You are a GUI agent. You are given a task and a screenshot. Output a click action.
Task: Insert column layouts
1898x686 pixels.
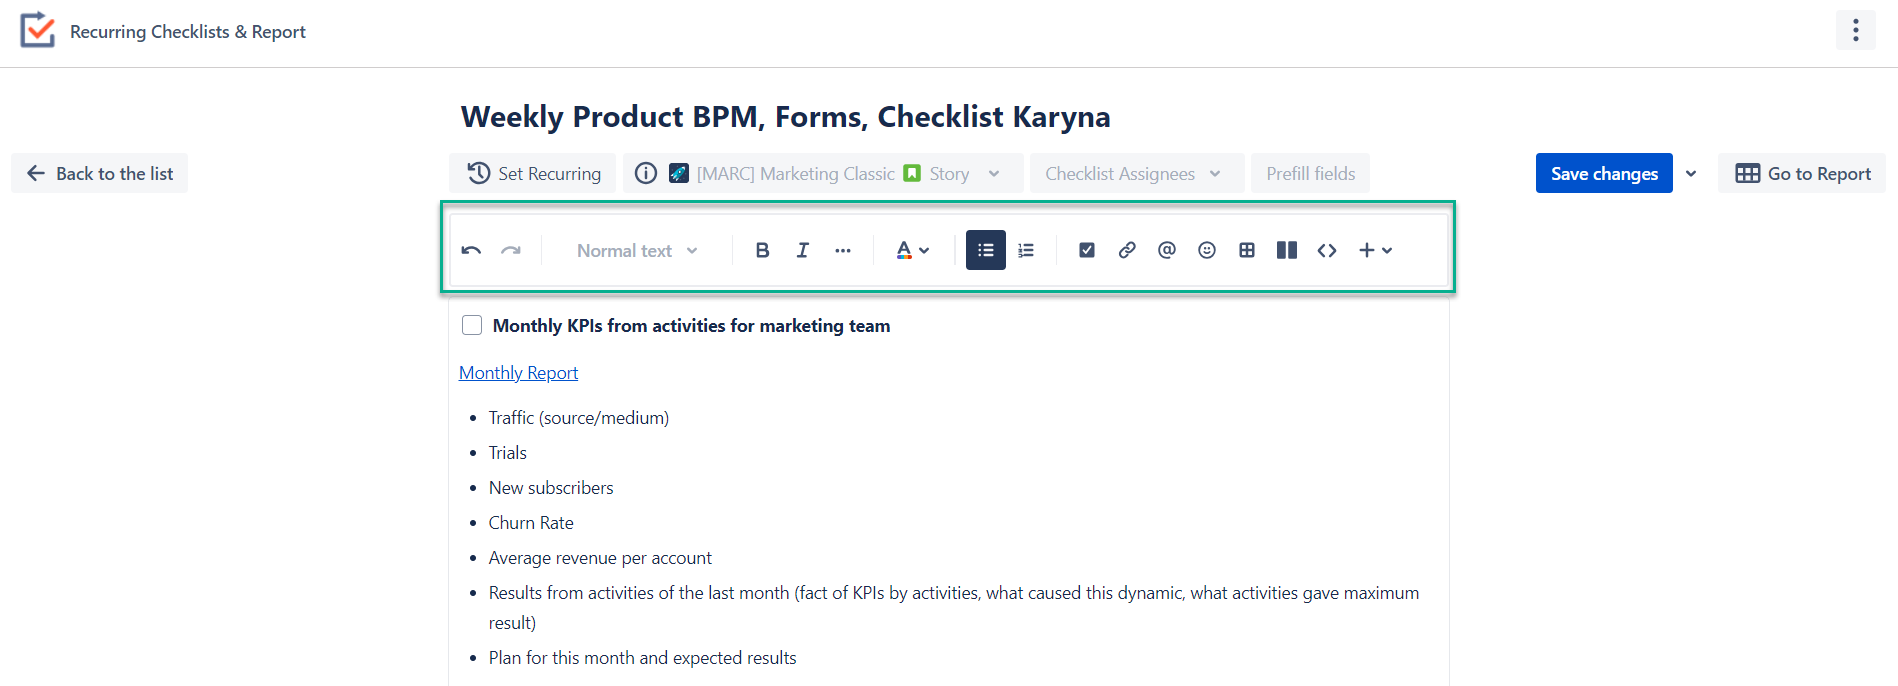click(1287, 250)
